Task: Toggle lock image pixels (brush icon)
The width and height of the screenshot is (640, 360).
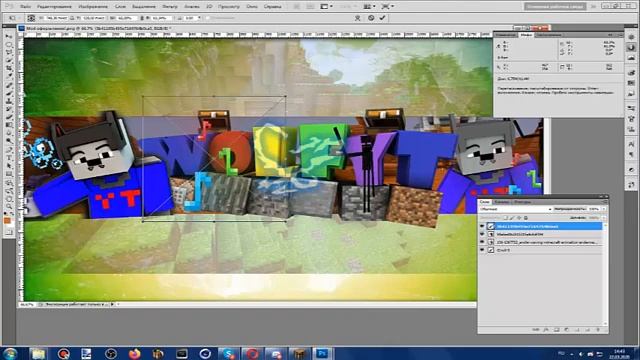Action: [511, 218]
